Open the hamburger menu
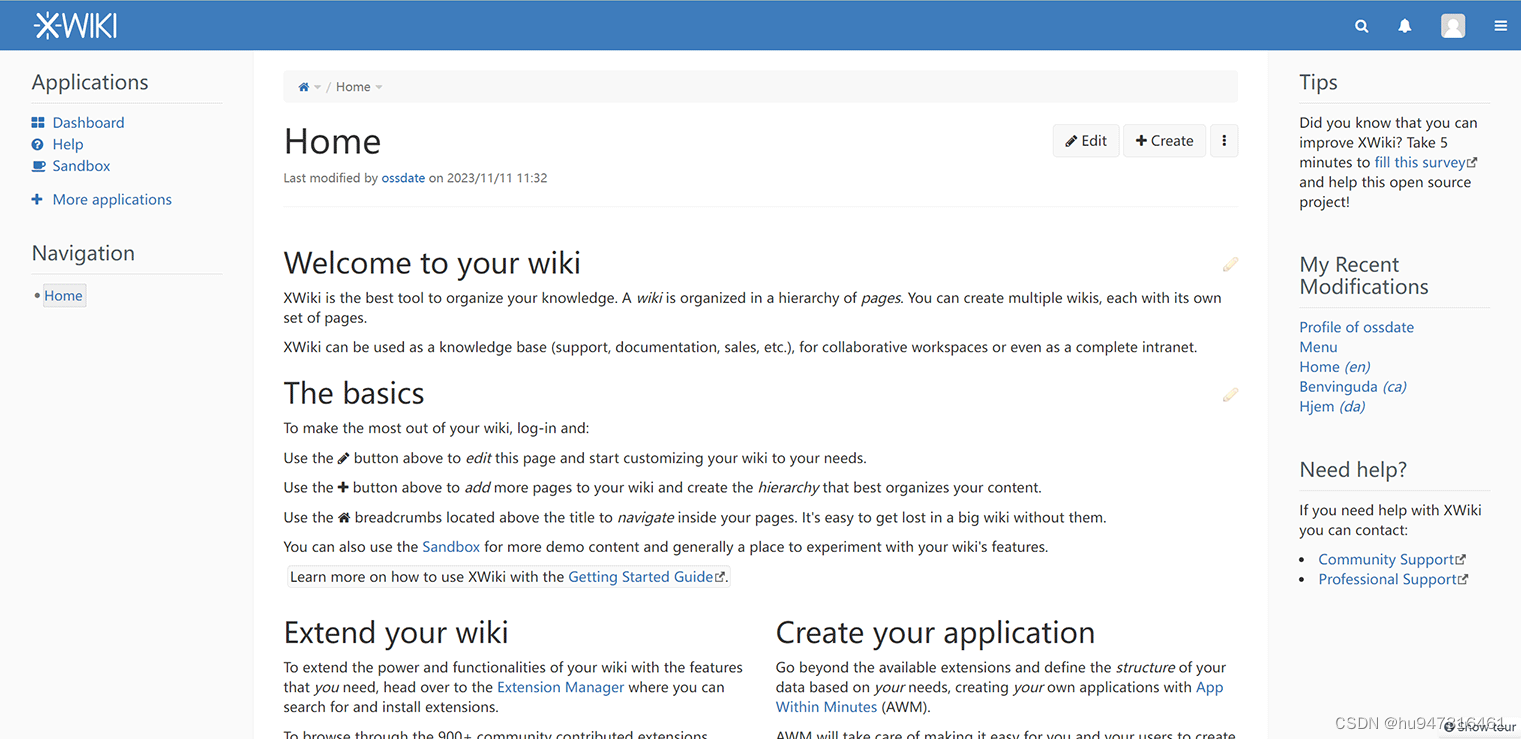1521x739 pixels. (x=1500, y=25)
